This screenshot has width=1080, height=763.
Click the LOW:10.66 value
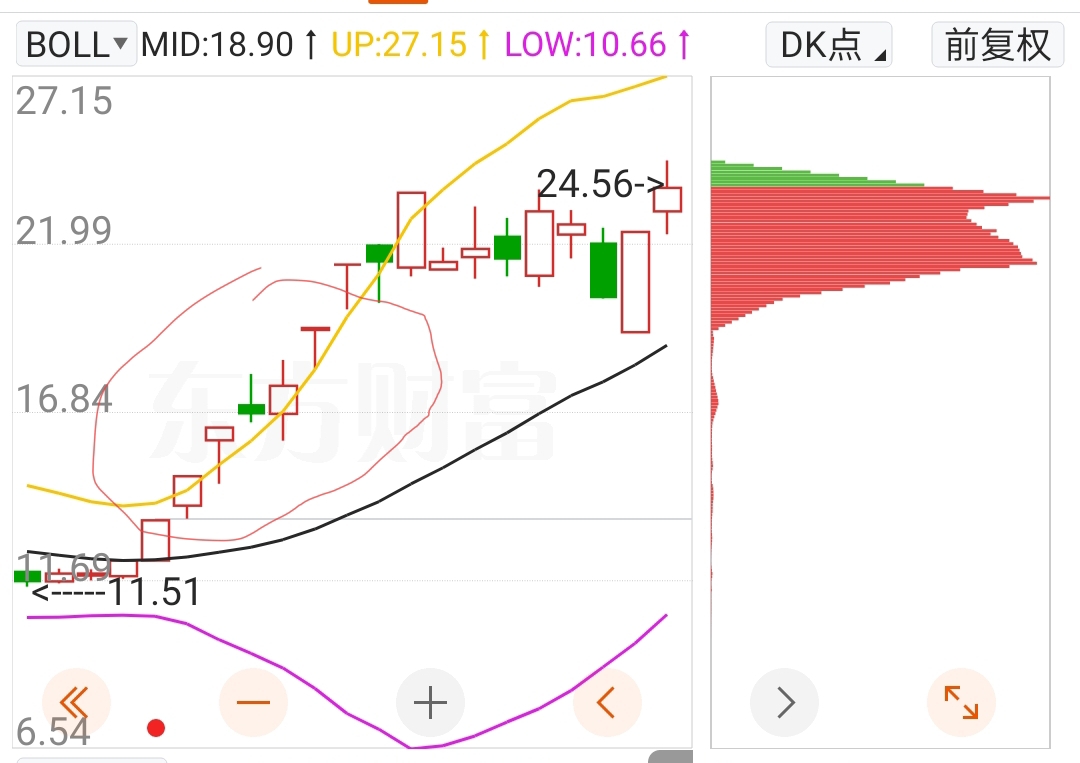(x=597, y=45)
